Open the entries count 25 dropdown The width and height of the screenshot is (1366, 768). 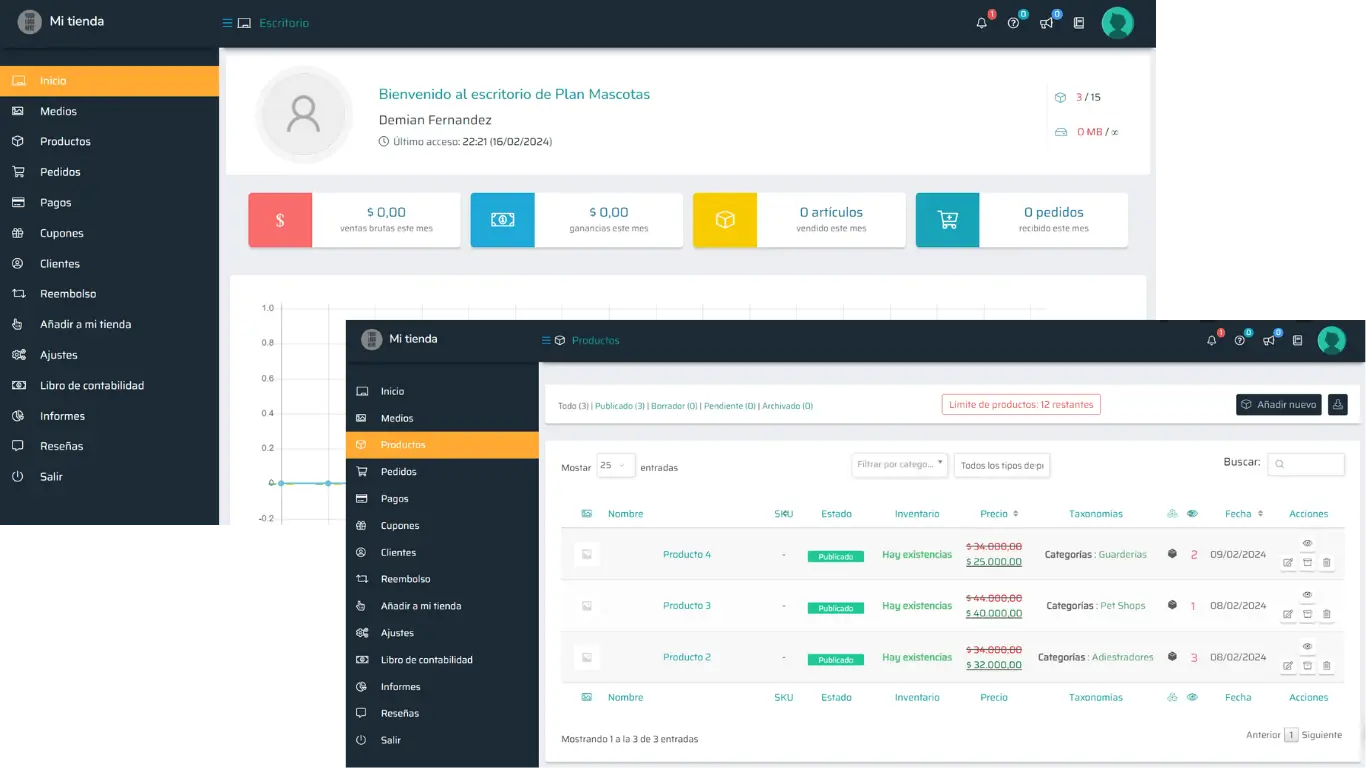point(615,465)
